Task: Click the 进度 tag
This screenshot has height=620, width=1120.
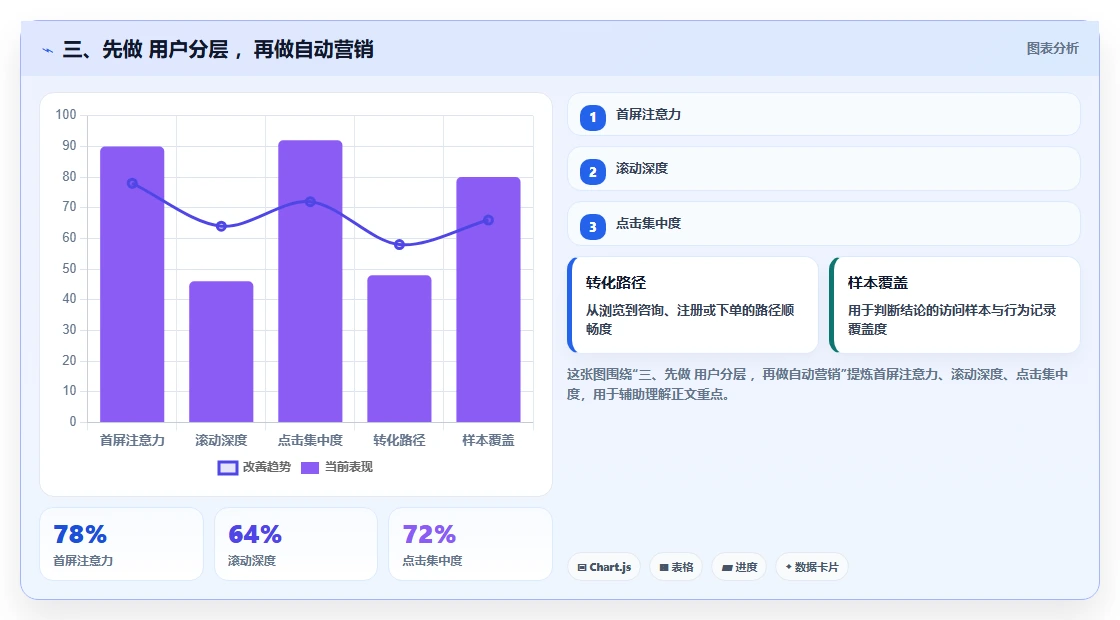Action: click(739, 567)
